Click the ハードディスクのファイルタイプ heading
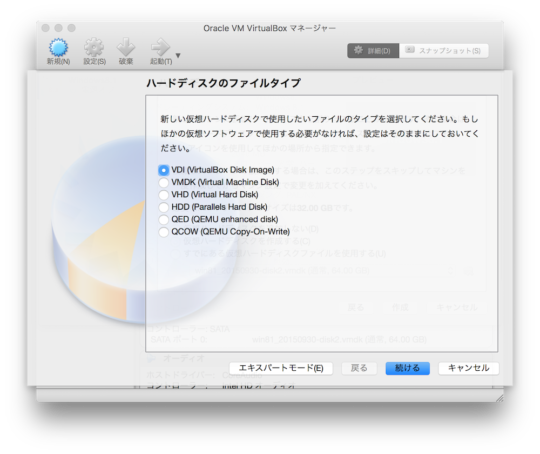 [x=224, y=83]
